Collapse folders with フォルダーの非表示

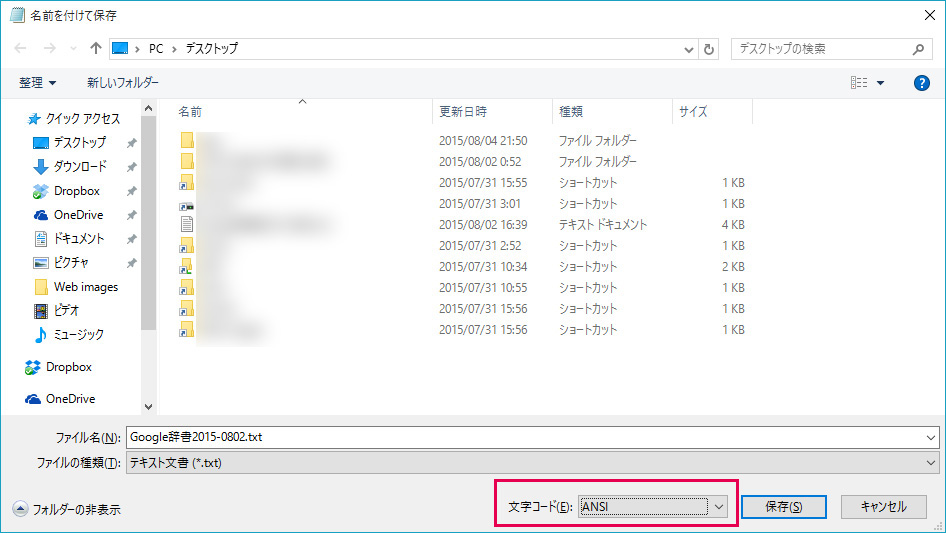click(67, 509)
